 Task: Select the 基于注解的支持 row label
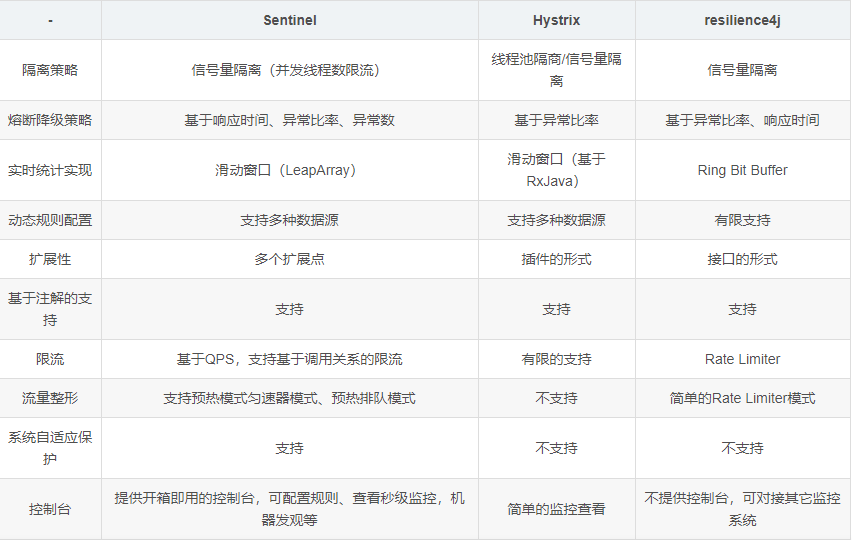50,309
